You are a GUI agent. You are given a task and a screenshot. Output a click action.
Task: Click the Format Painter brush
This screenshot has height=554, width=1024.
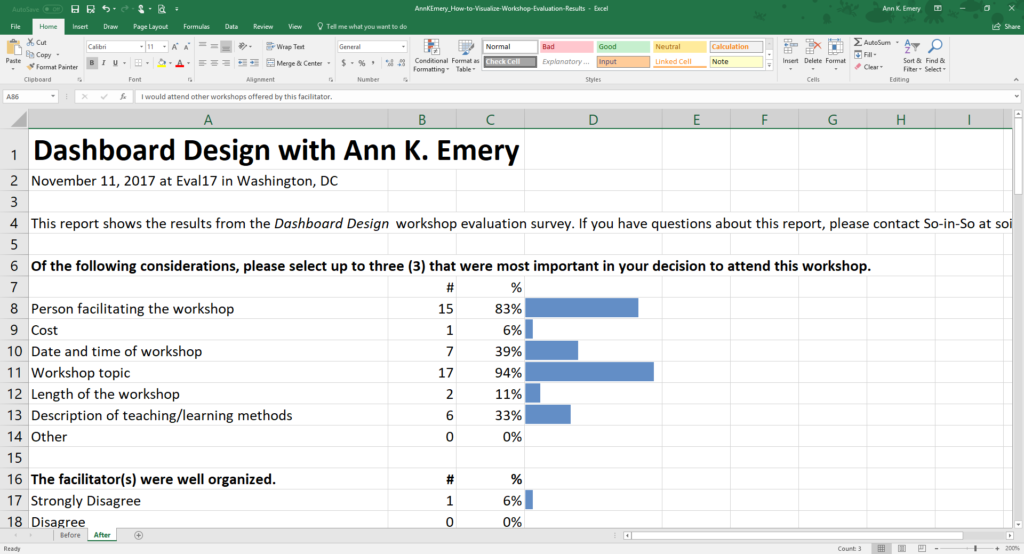31,67
